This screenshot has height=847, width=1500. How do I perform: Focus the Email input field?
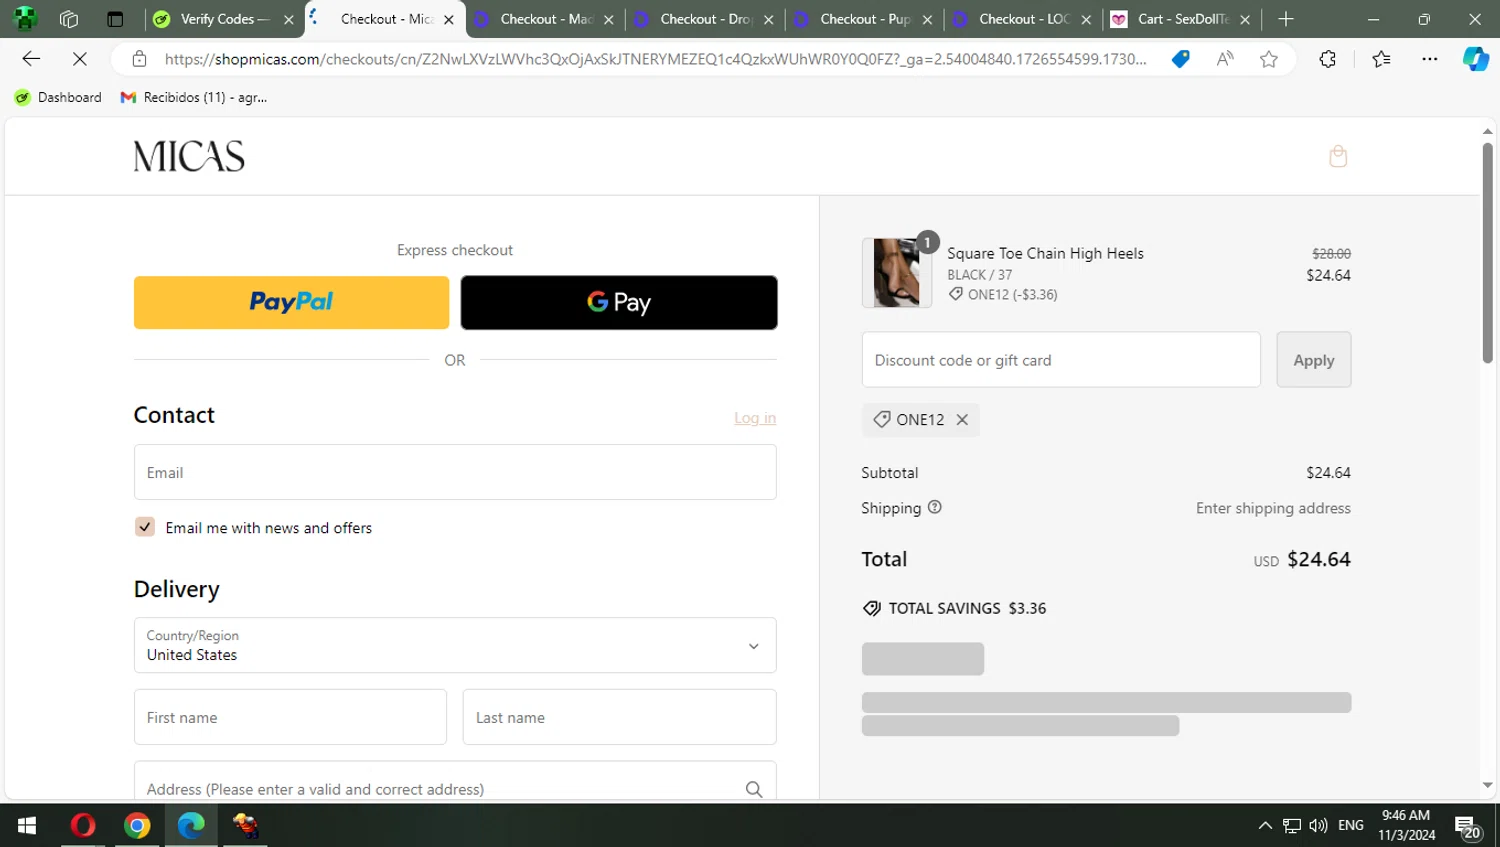(455, 472)
